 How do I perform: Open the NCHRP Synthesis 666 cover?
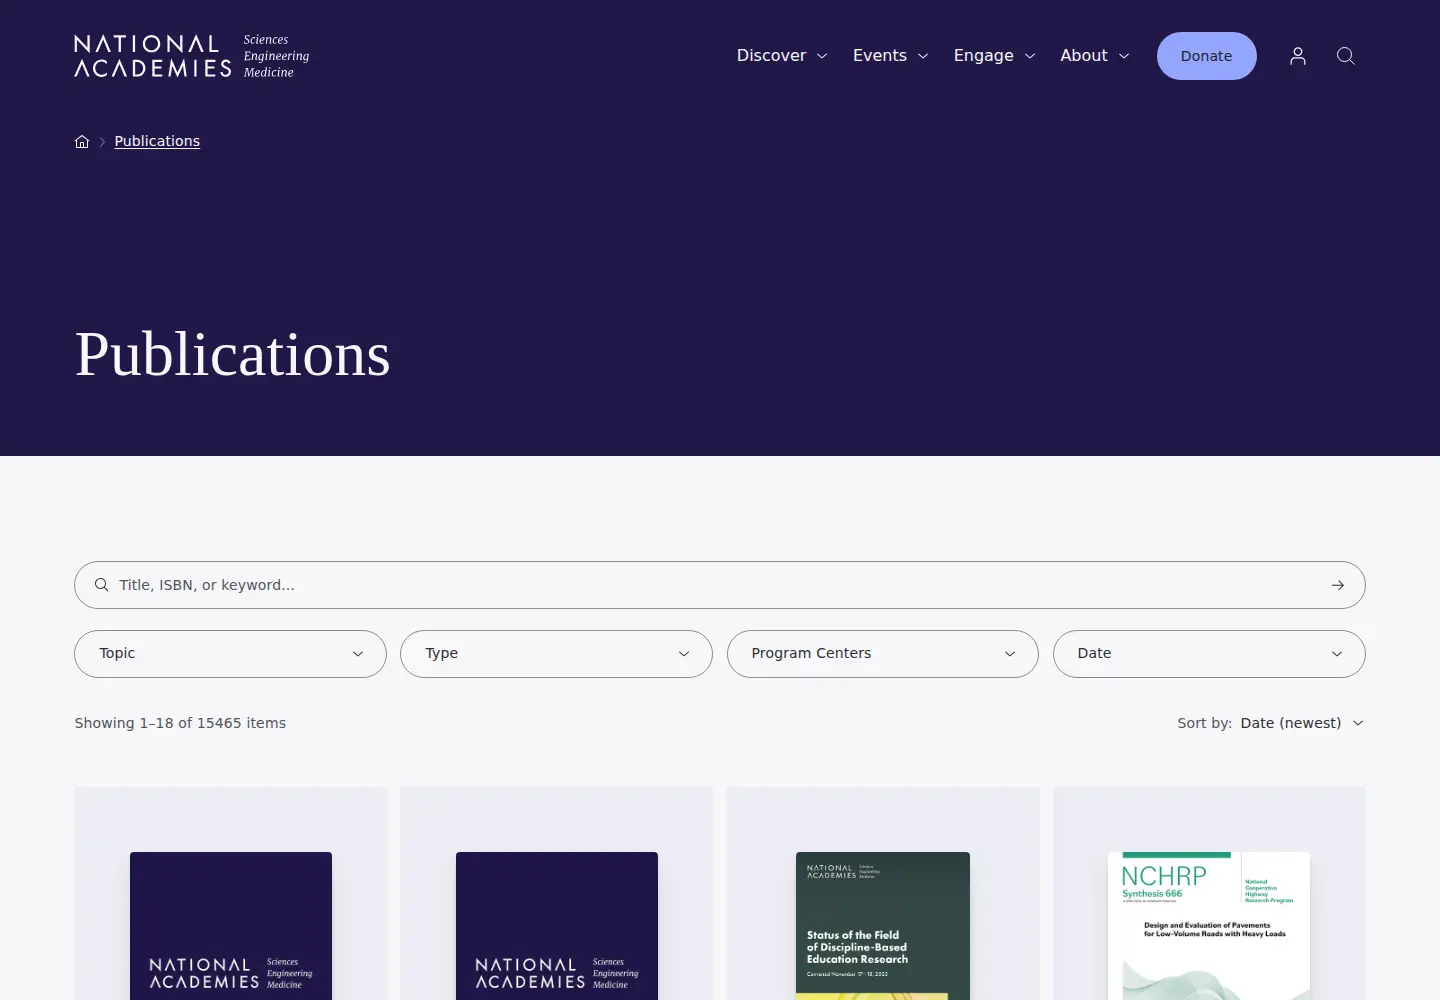(x=1209, y=926)
